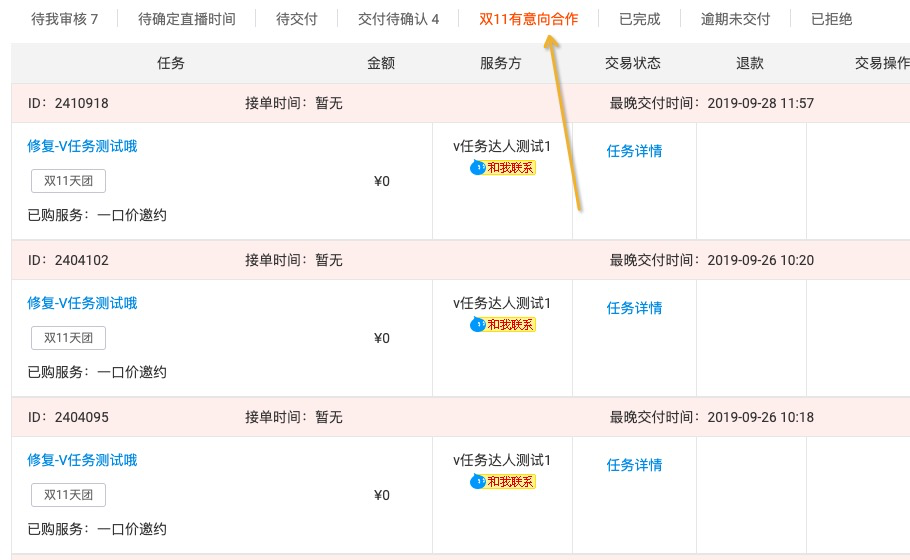Click 和我联系 chat icon for order 2404102
910x560 pixels.
pyautogui.click(x=503, y=325)
